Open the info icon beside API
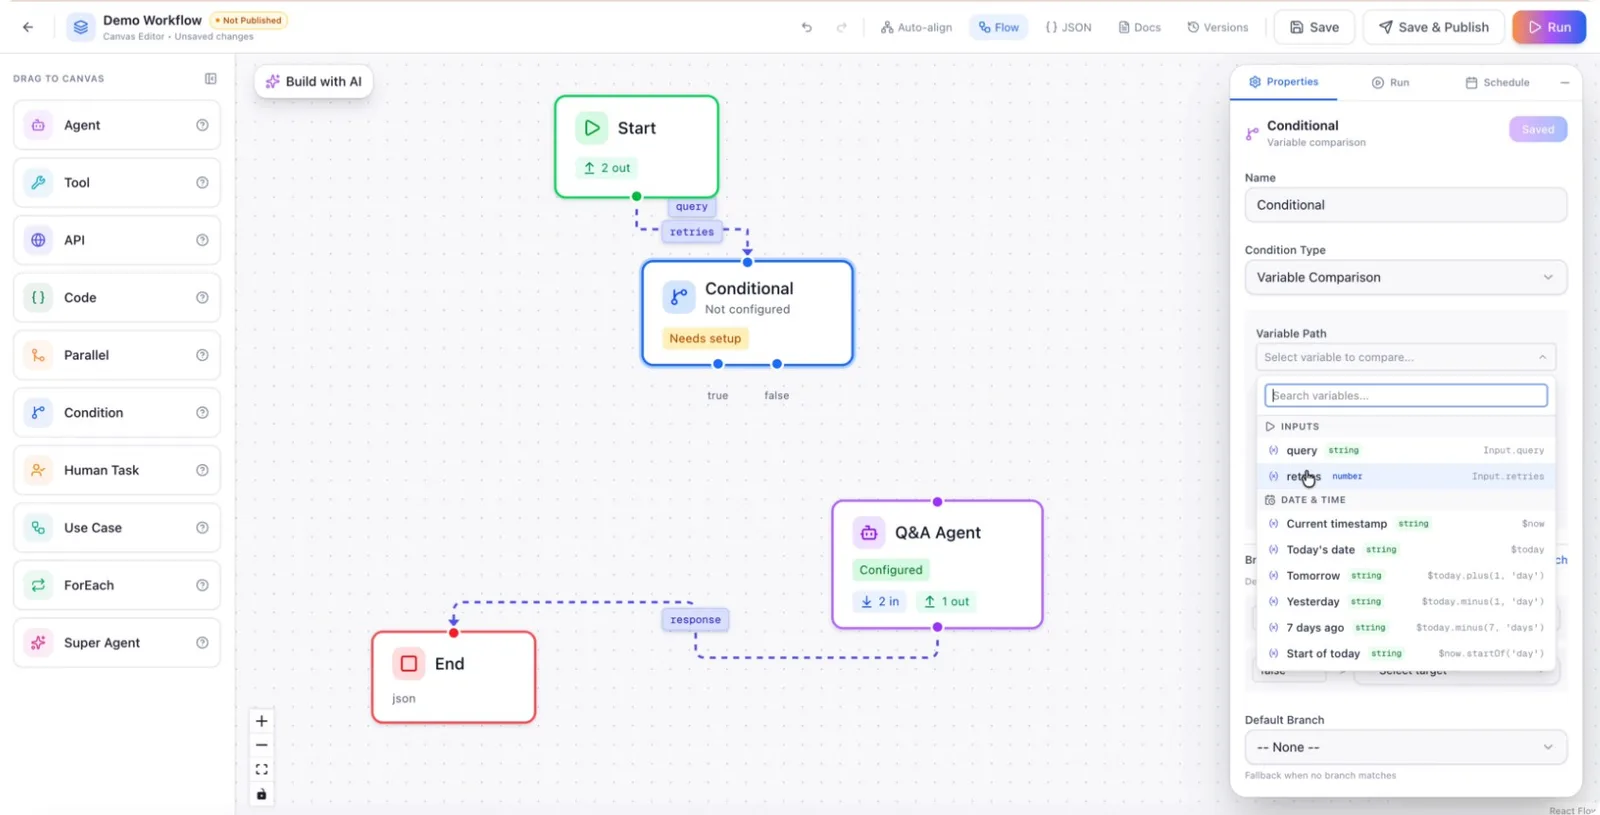The image size is (1600, 815). [x=202, y=240]
